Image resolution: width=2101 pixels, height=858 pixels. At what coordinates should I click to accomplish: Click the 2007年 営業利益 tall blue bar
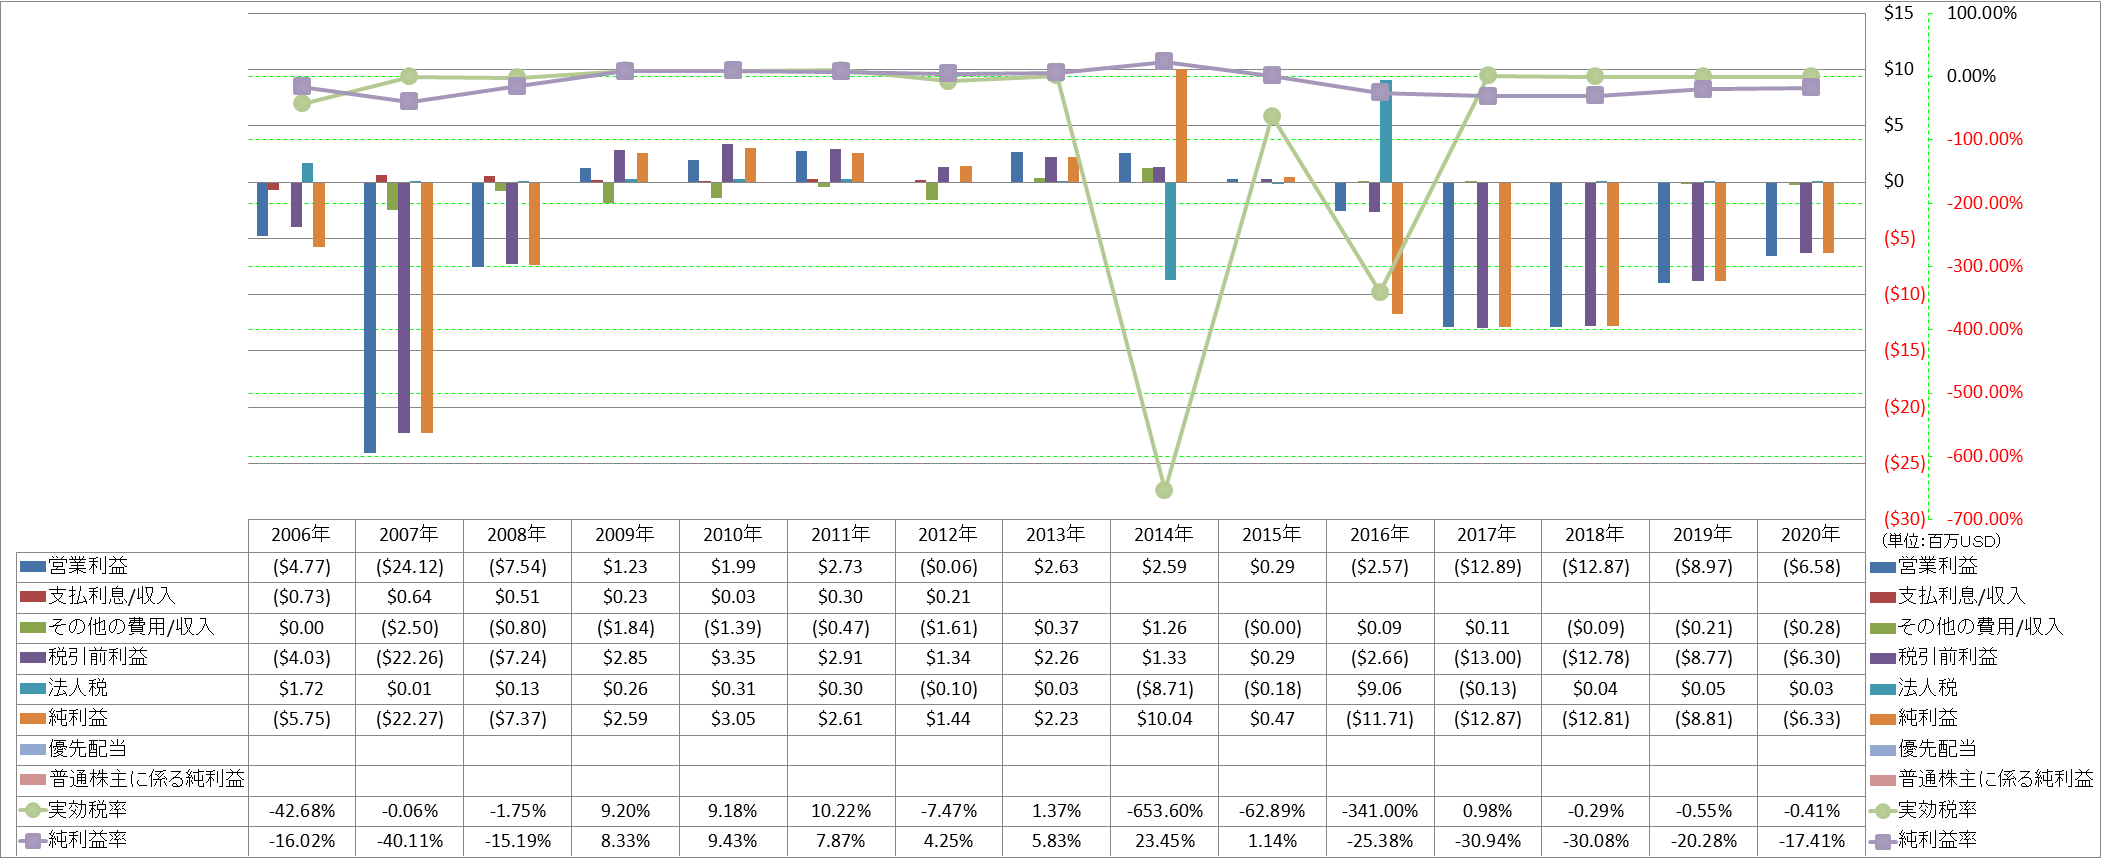tap(370, 317)
